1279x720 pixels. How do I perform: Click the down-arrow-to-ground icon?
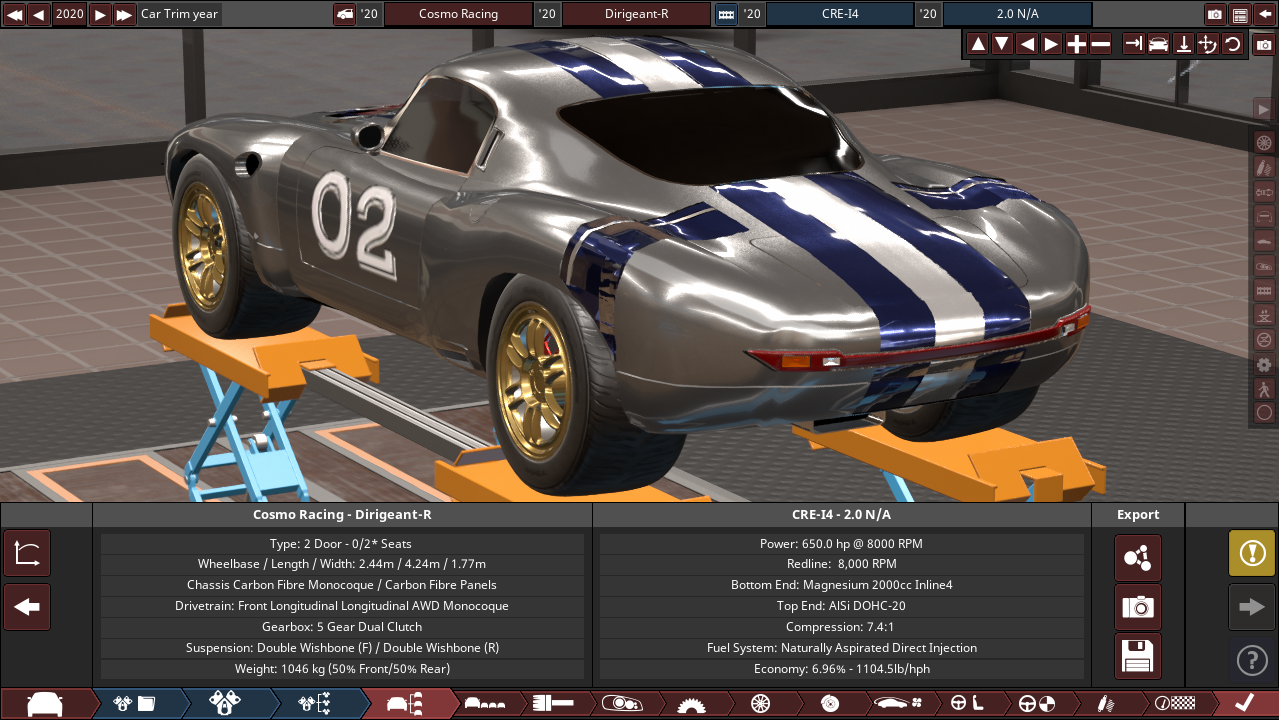[1183, 44]
